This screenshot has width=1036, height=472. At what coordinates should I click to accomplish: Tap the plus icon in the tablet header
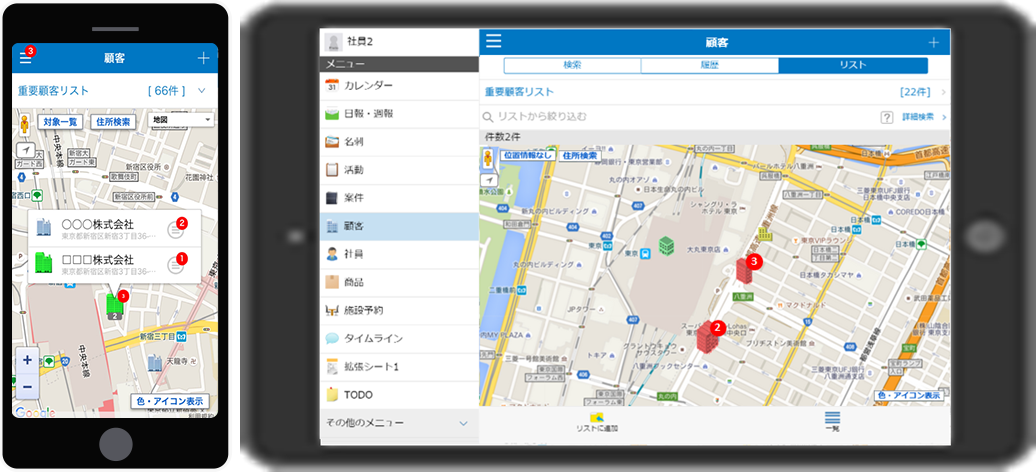[x=934, y=42]
